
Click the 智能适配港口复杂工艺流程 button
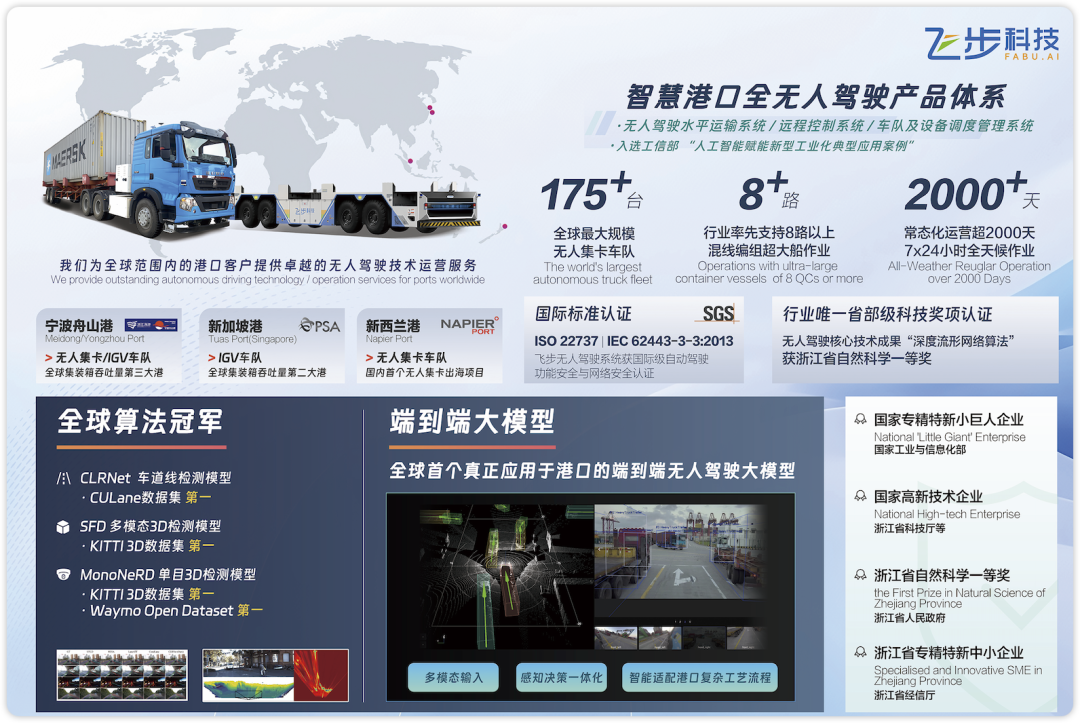(x=699, y=677)
